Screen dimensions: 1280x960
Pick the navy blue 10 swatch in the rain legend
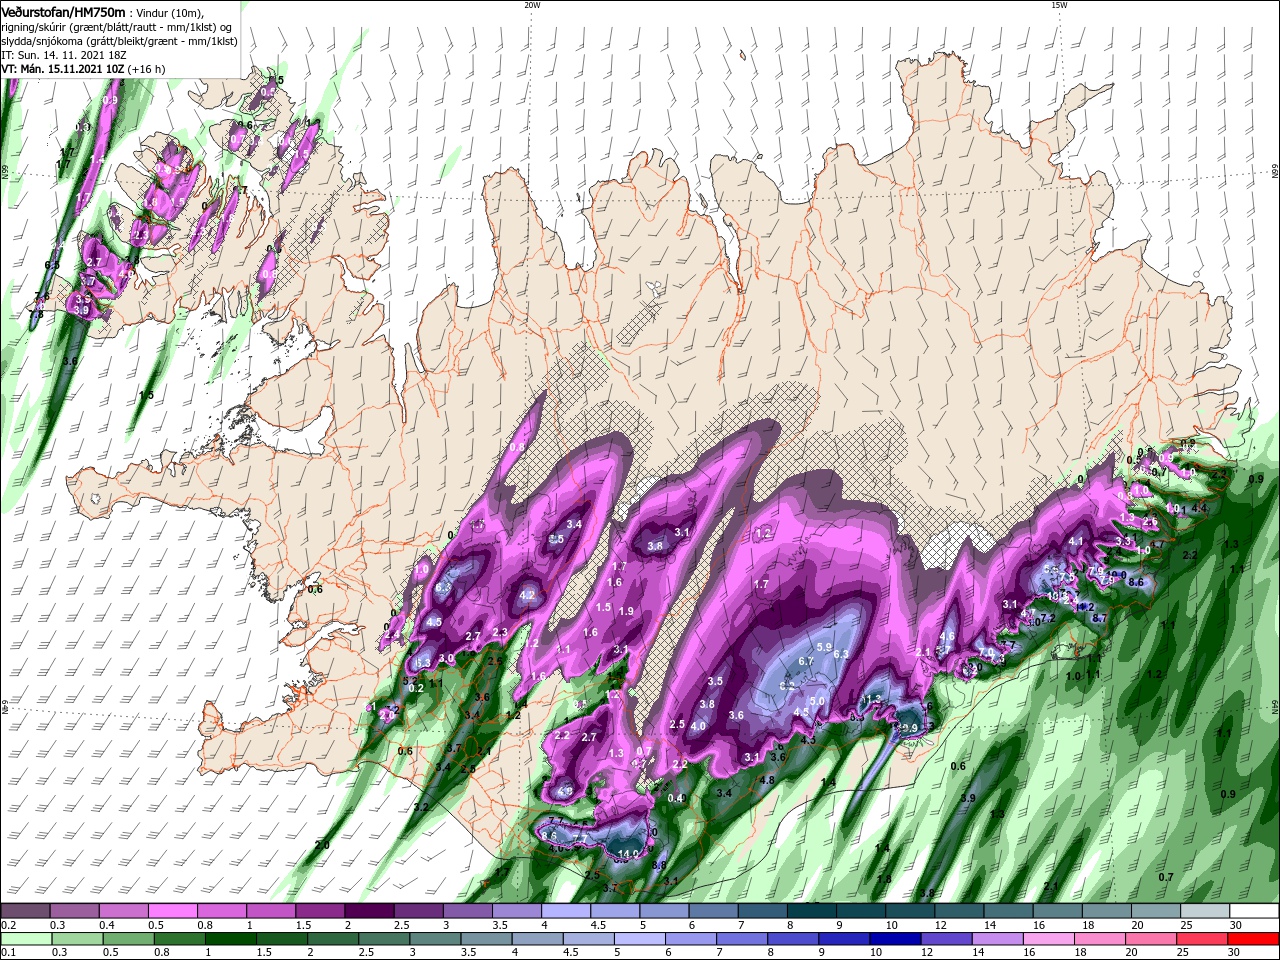(895, 939)
